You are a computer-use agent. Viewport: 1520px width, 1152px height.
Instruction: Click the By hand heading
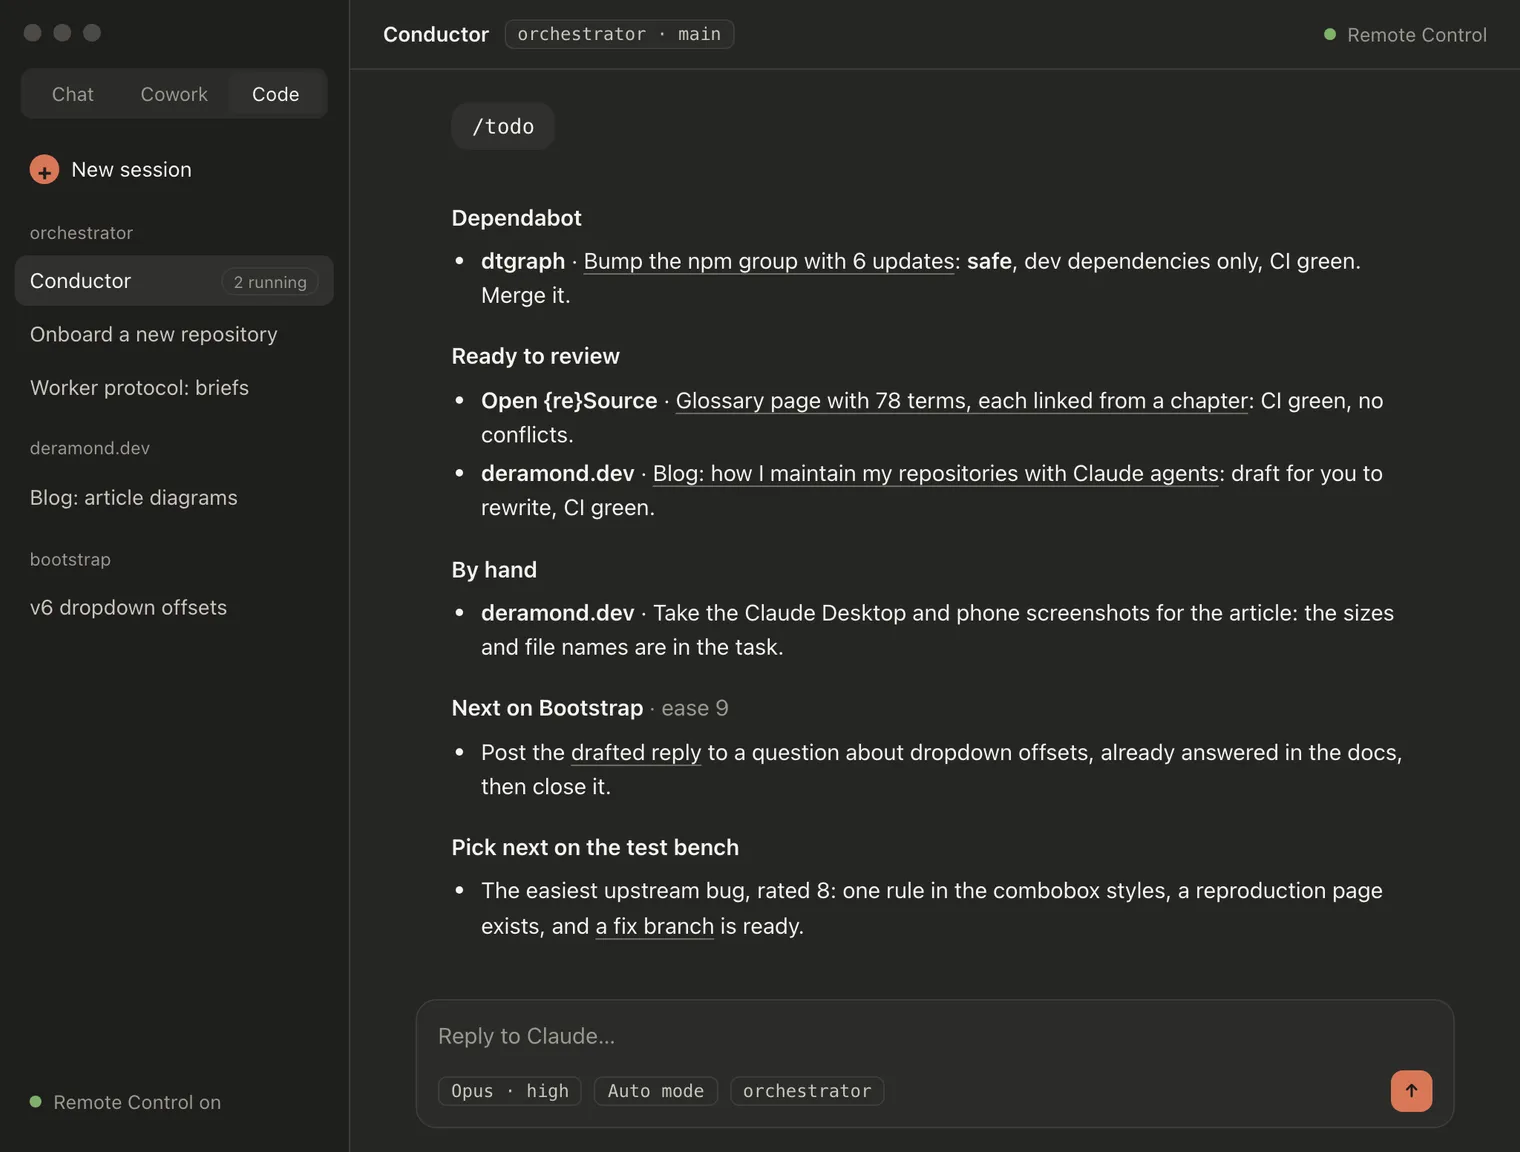coord(494,570)
